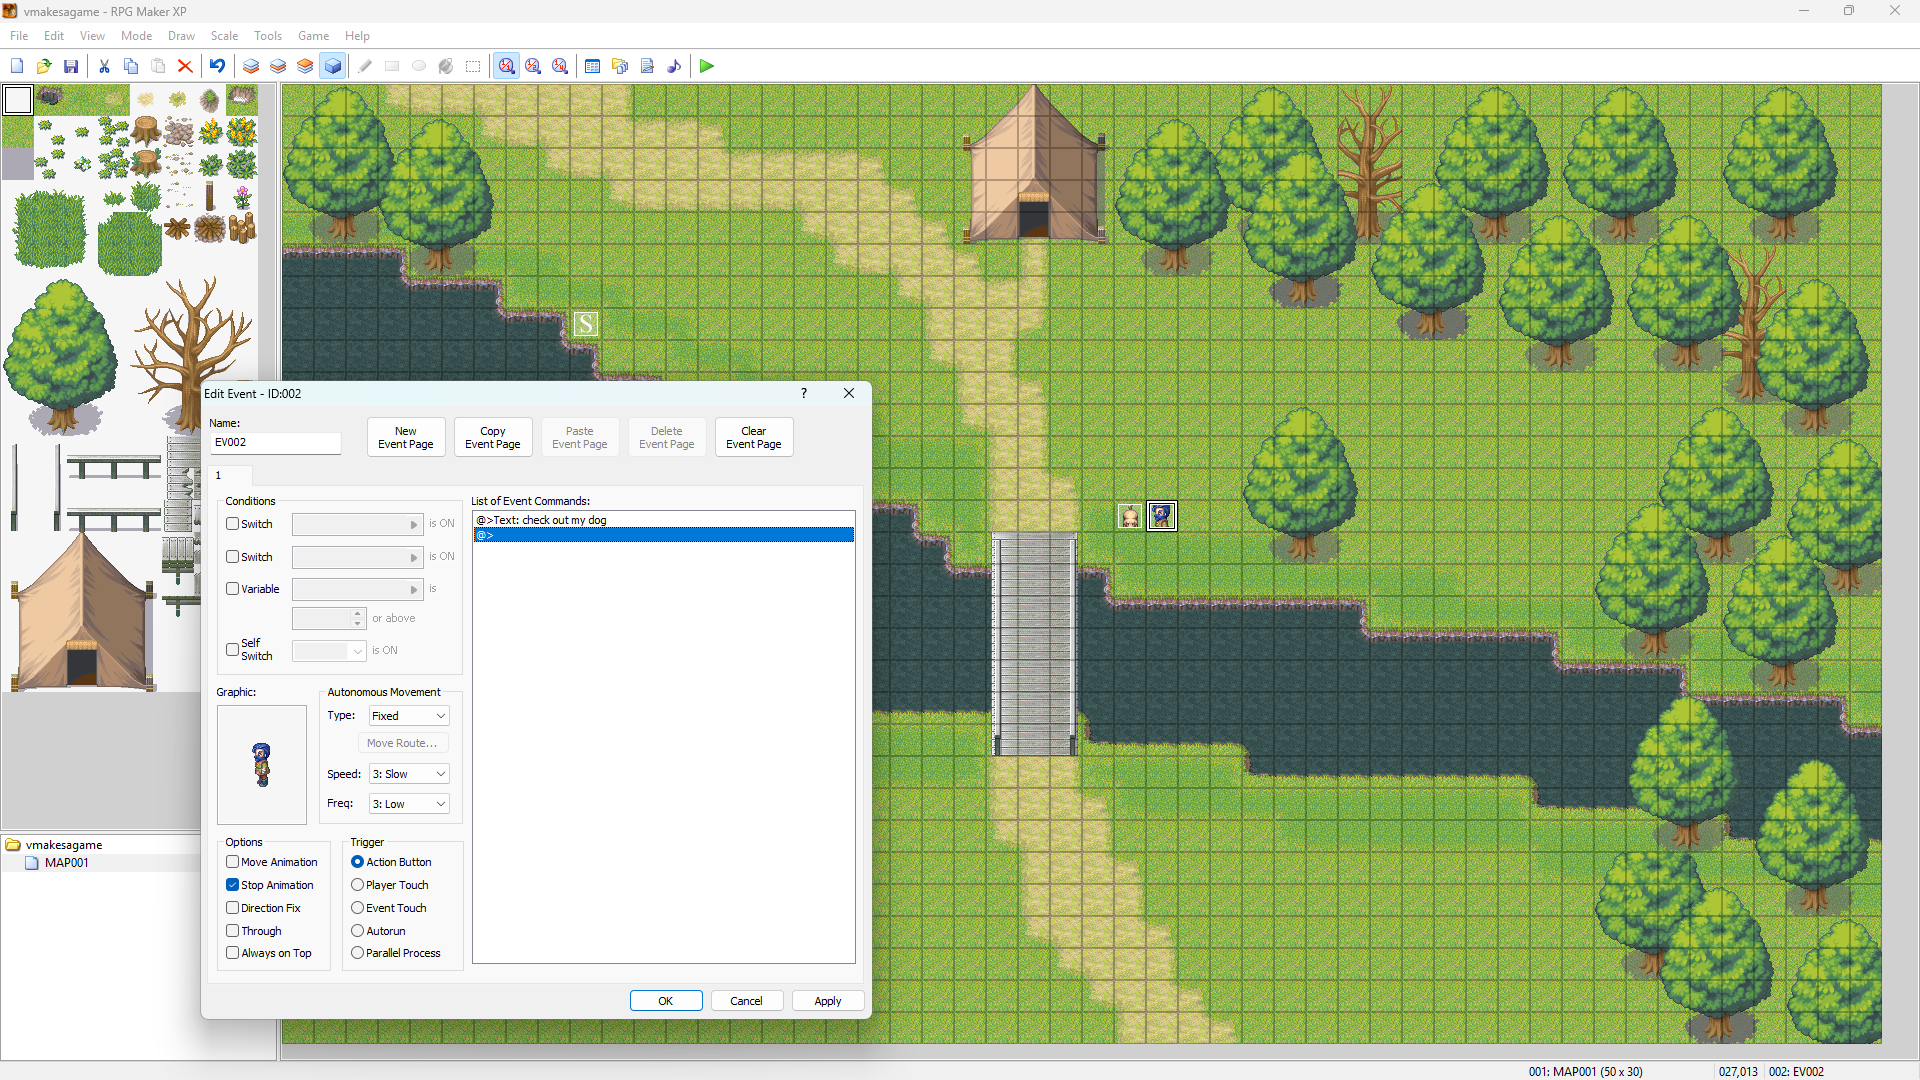The width and height of the screenshot is (1920, 1080).
Task: Enable the first Switch condition checkbox
Action: (232, 524)
